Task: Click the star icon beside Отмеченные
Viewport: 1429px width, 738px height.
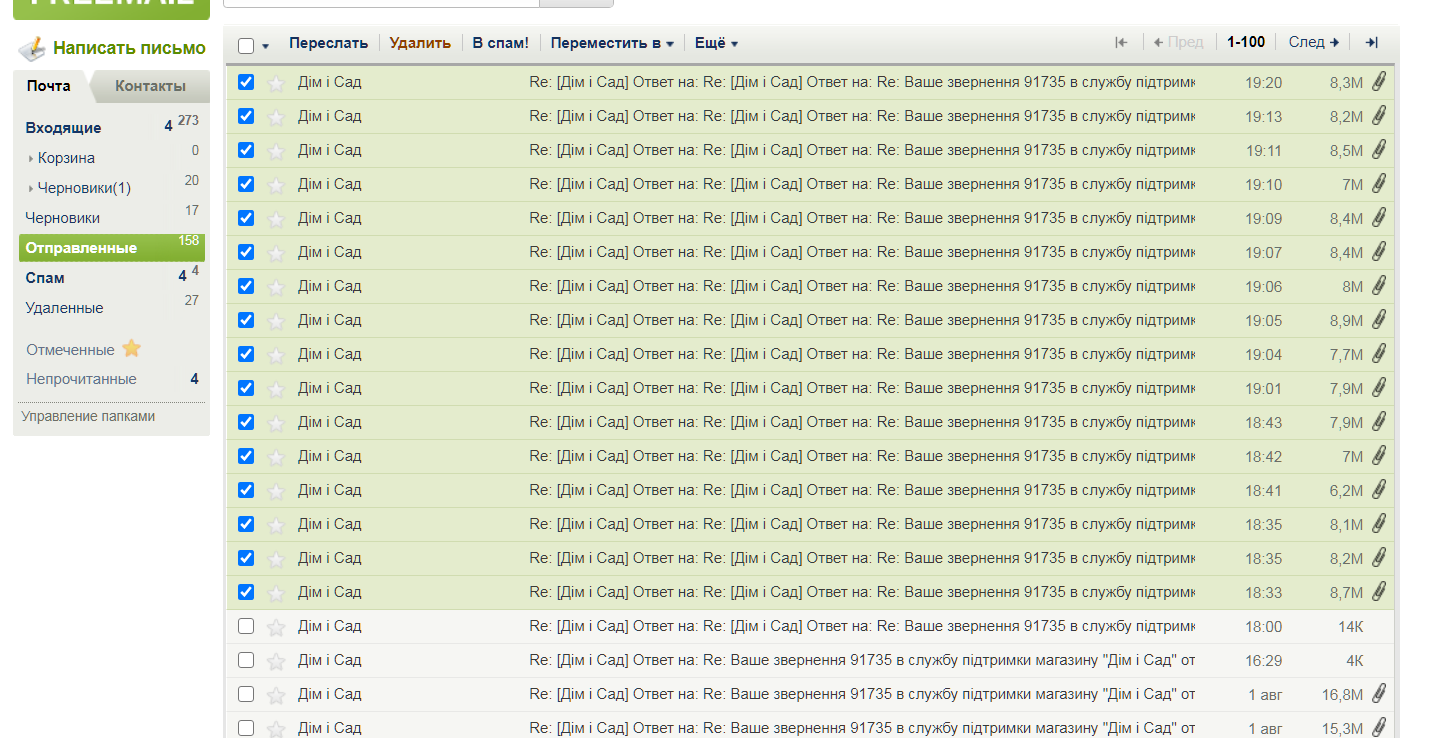Action: click(132, 349)
